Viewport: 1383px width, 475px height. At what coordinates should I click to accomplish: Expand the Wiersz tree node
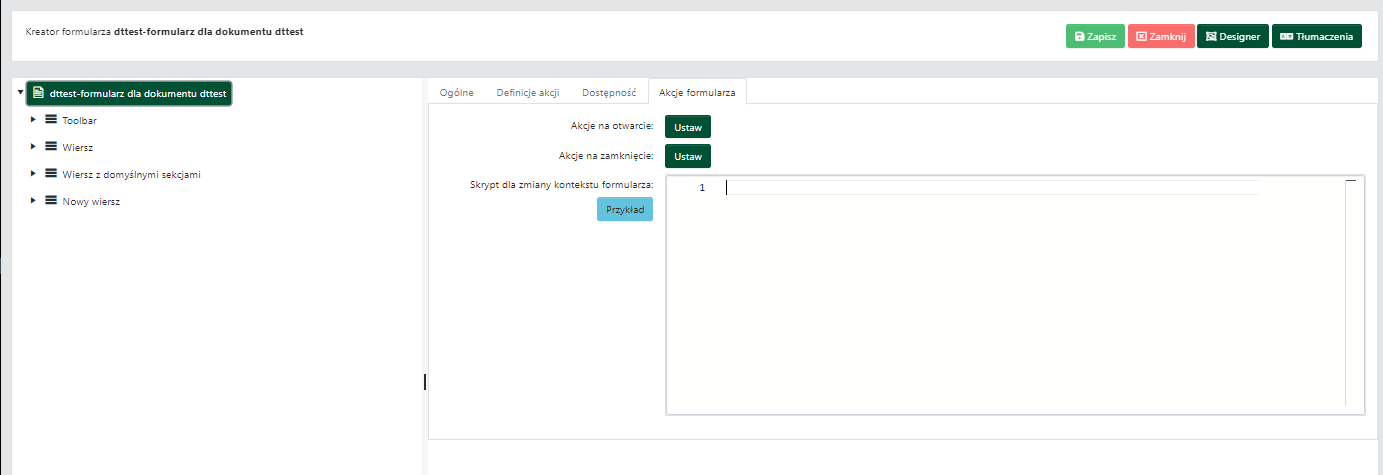point(33,147)
